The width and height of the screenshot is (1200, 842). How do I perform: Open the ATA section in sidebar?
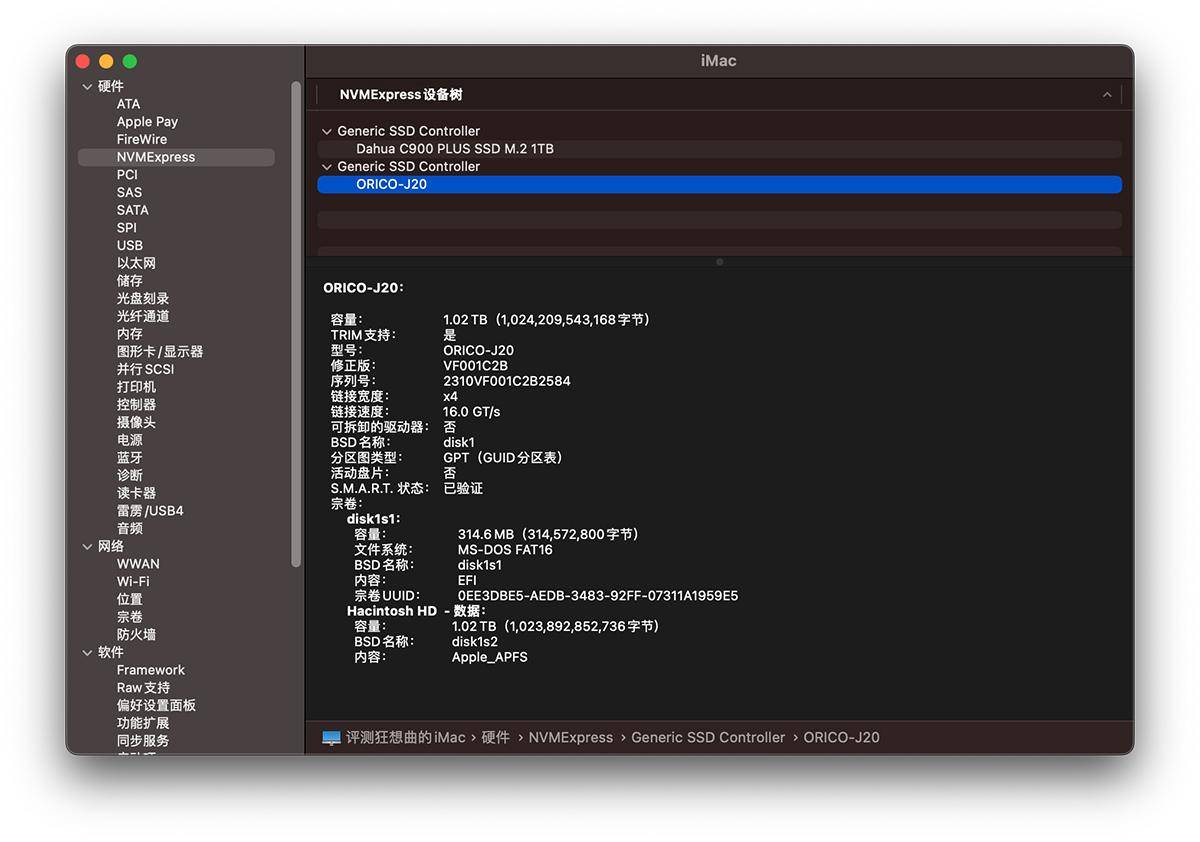point(128,103)
